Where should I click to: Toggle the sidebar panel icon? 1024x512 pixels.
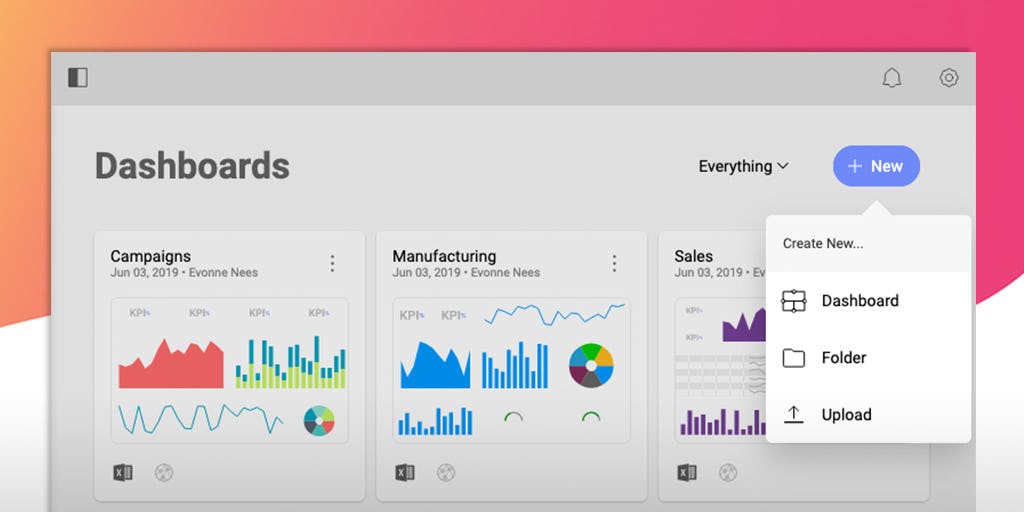78,78
